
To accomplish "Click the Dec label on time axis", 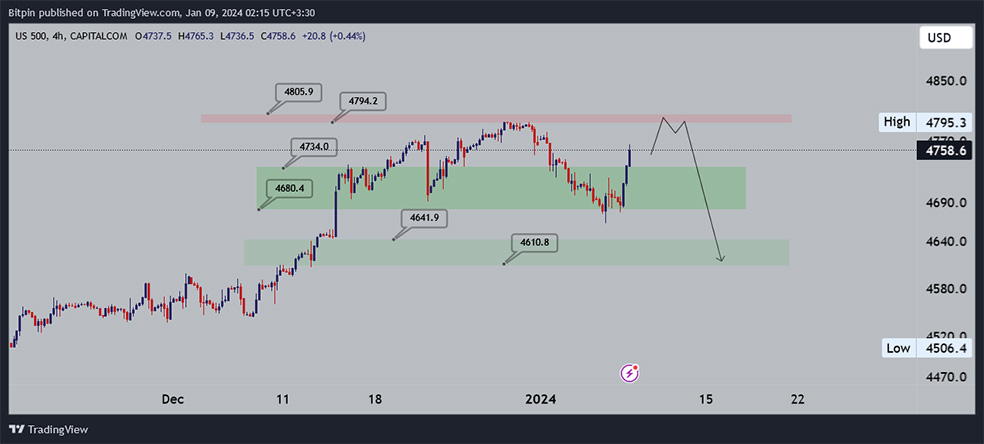I will pyautogui.click(x=173, y=399).
